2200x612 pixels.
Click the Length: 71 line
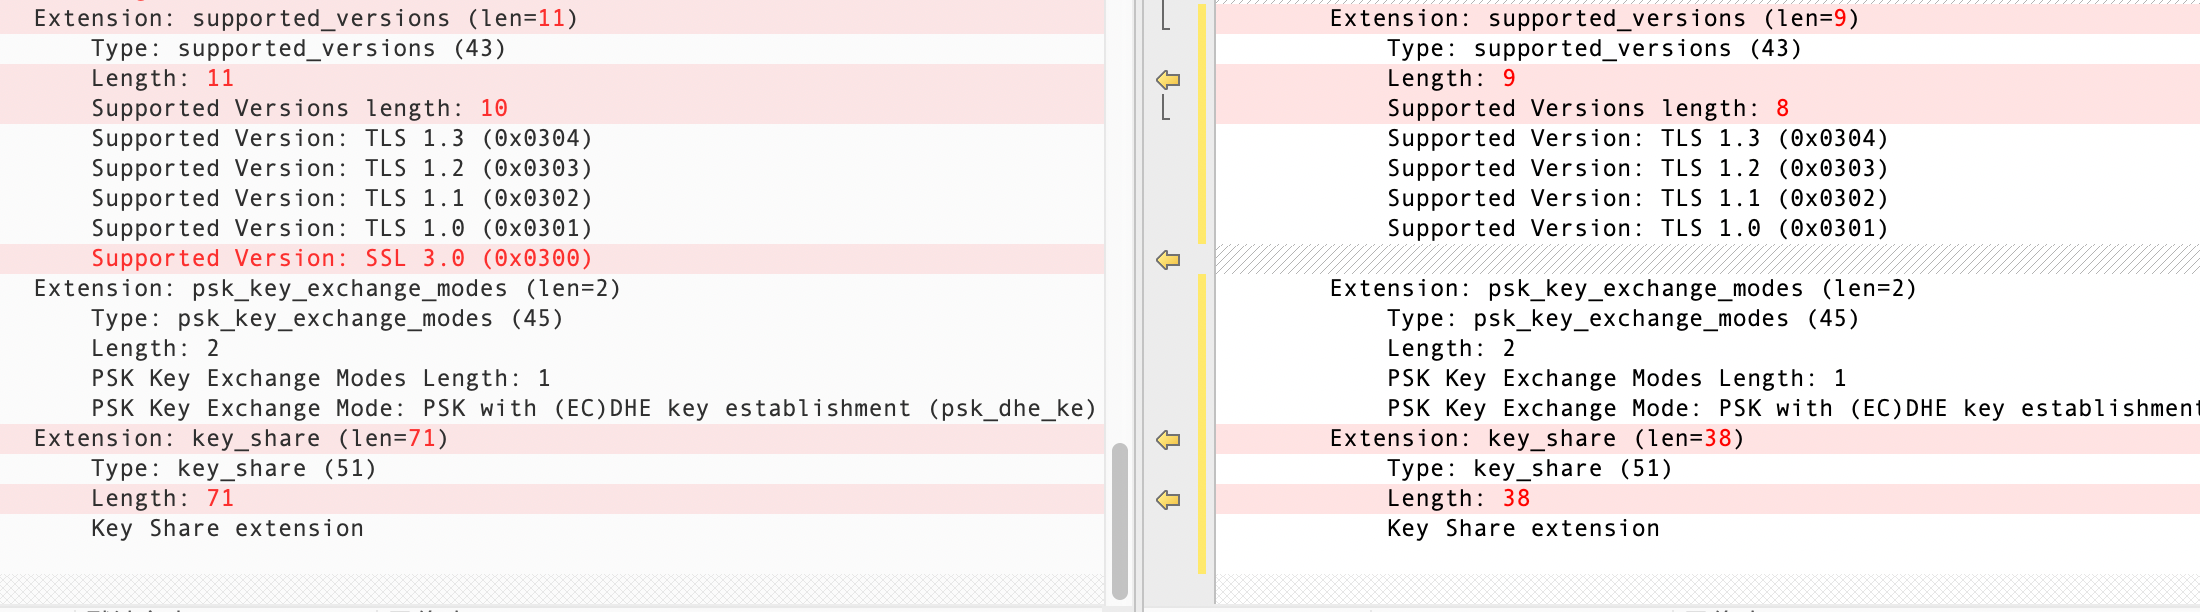[x=162, y=499]
